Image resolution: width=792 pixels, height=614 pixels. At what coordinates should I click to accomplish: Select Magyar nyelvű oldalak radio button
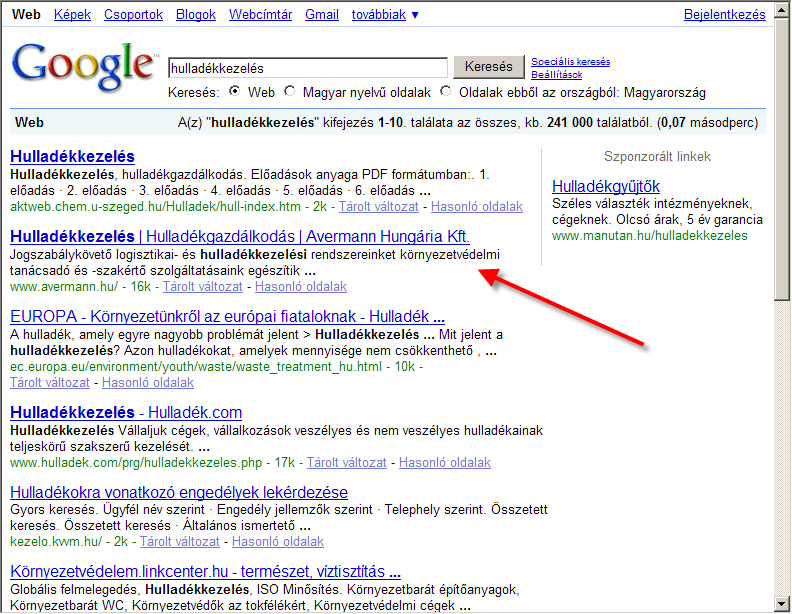click(x=289, y=91)
